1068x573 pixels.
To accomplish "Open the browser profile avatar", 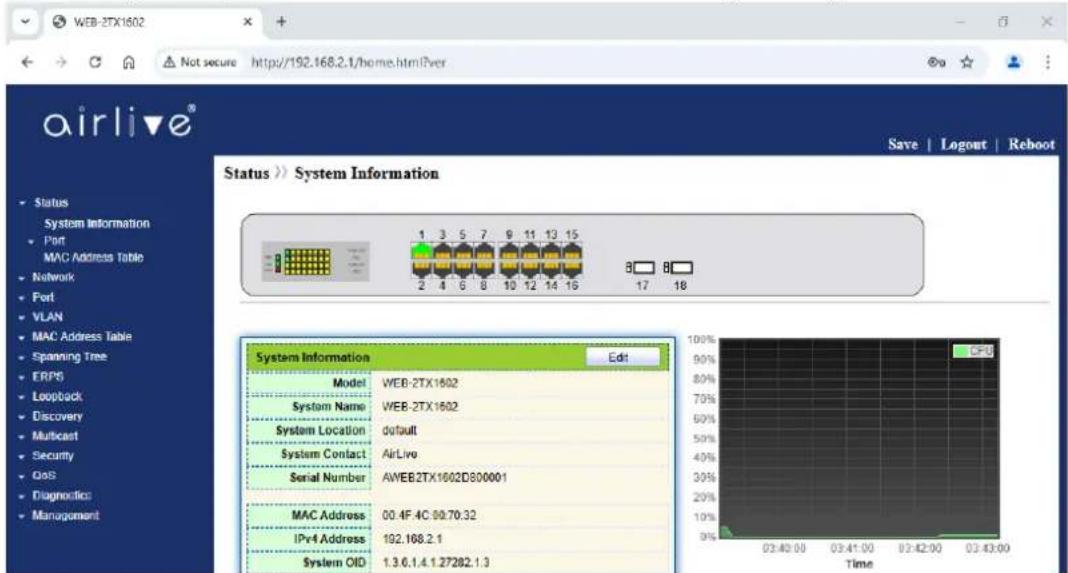I will coord(1014,62).
